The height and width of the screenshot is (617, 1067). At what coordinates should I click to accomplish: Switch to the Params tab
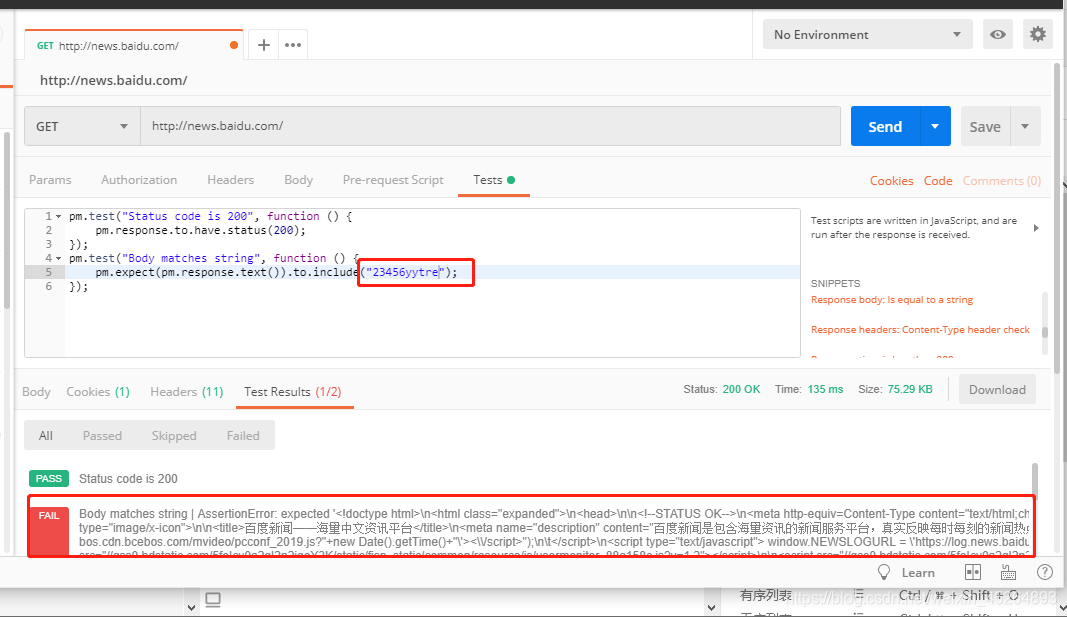tap(50, 180)
